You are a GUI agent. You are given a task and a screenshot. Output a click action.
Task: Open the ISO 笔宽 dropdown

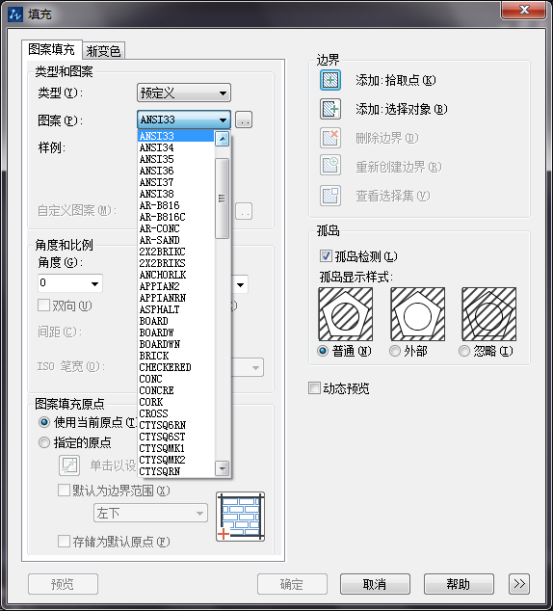pos(248,367)
